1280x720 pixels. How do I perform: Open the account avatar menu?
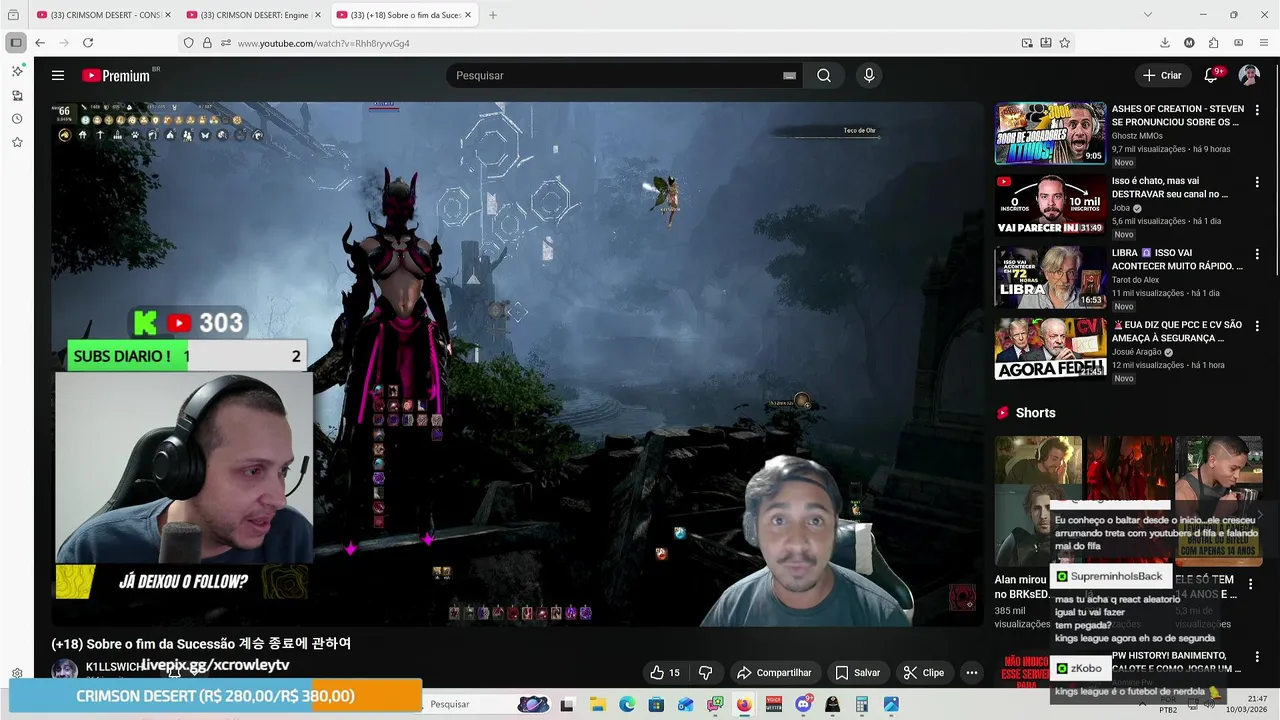coord(1249,75)
